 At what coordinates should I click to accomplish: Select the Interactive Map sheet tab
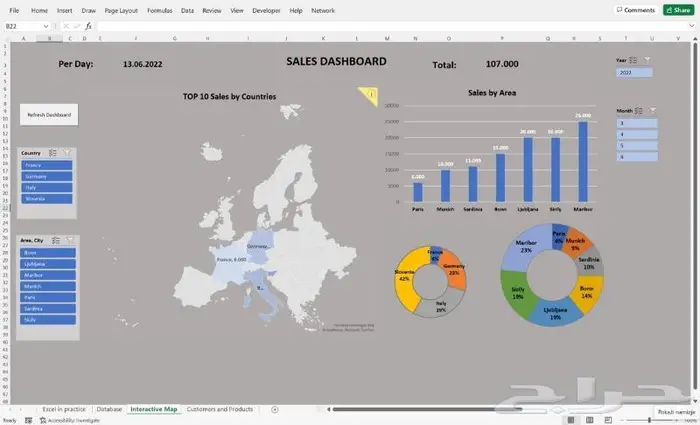point(154,409)
